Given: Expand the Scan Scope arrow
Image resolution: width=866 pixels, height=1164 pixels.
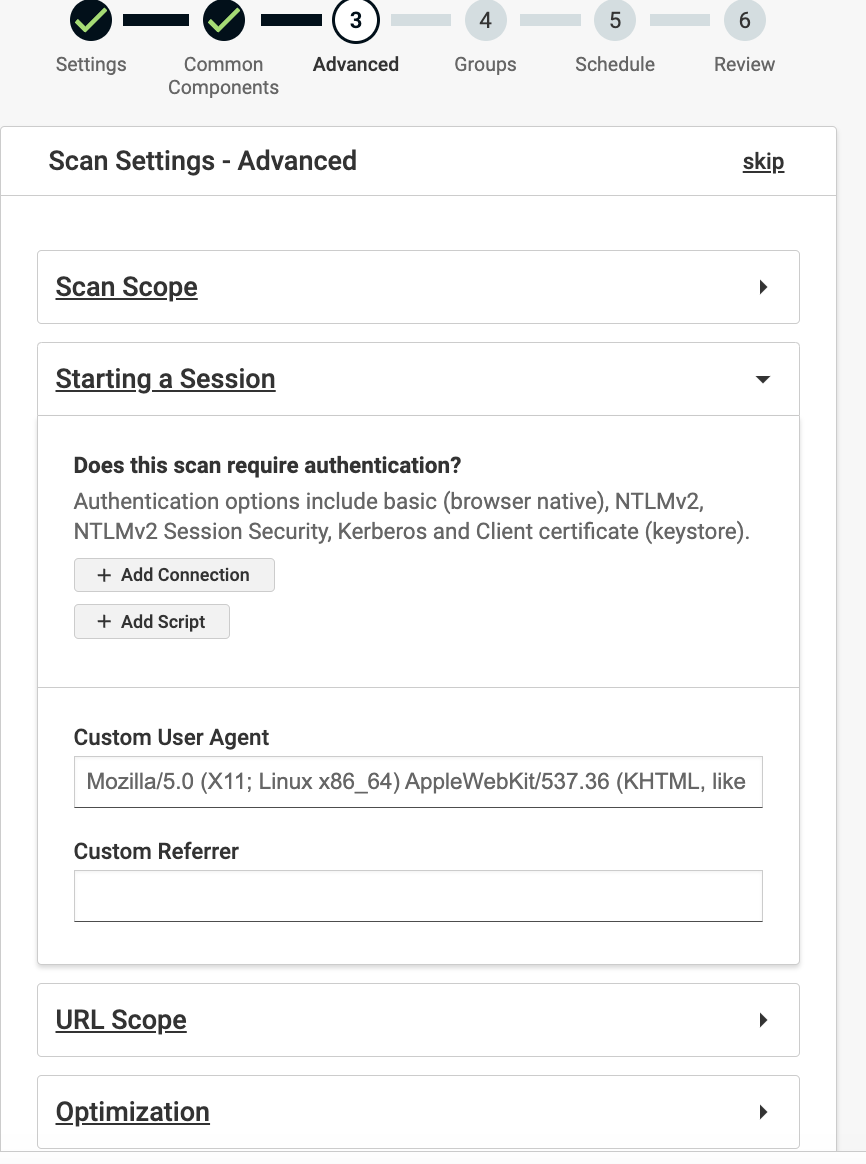Looking at the screenshot, I should [x=763, y=287].
